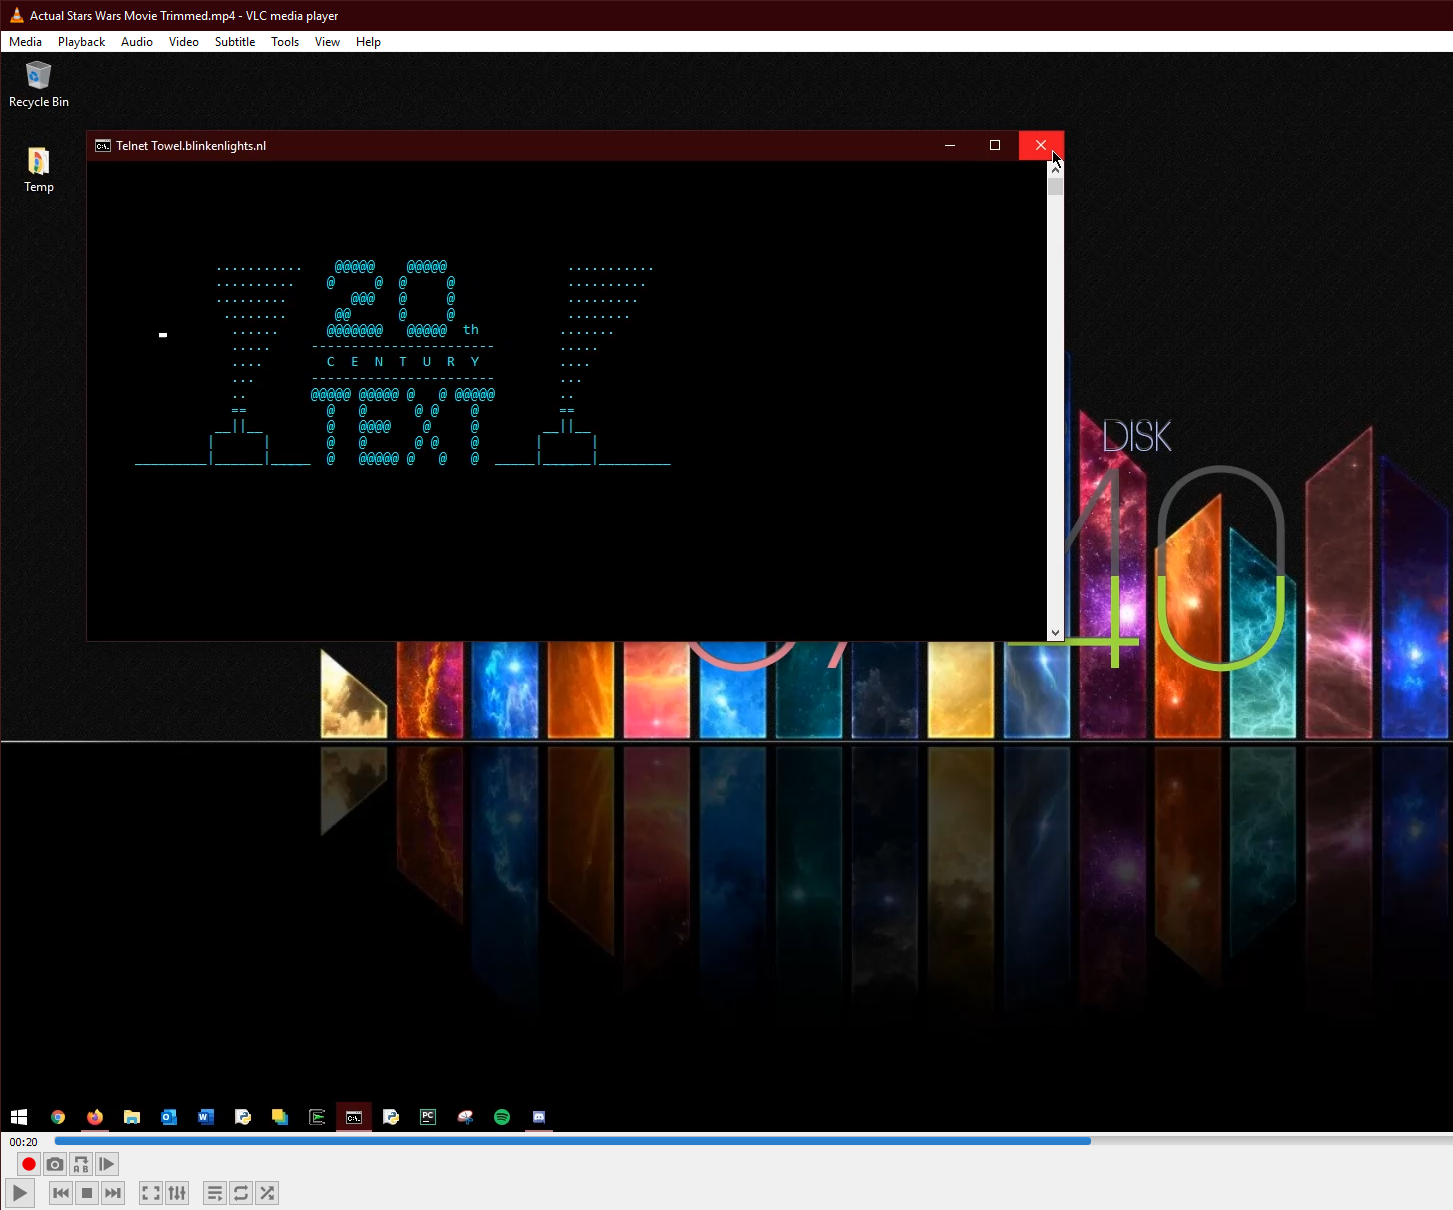This screenshot has height=1210, width=1453.
Task: Stop the video with the Stop button
Action: click(x=86, y=1192)
